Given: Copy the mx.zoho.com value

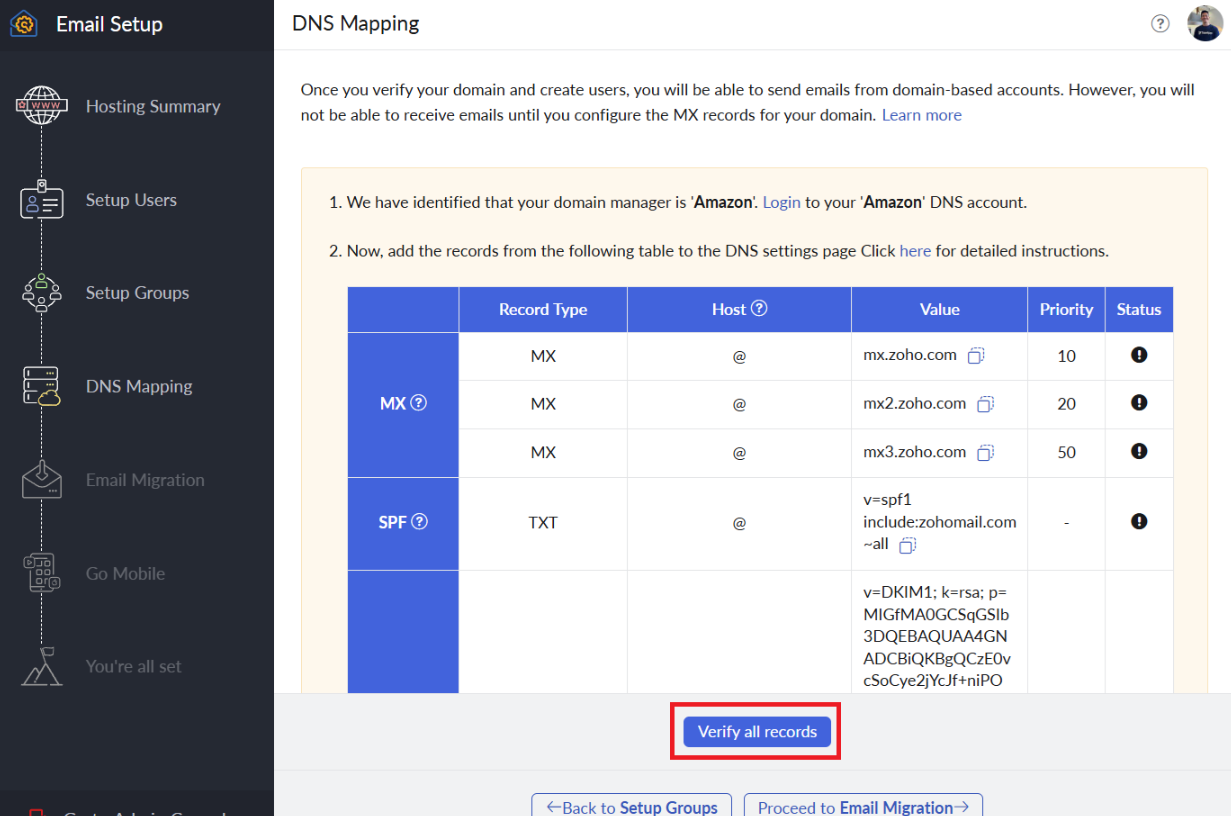Looking at the screenshot, I should (x=977, y=355).
